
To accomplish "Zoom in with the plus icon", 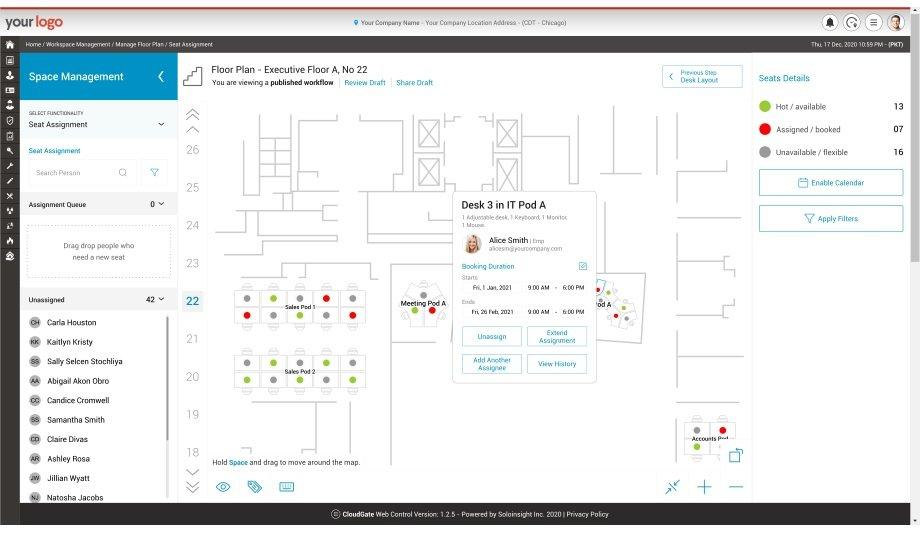I will [x=704, y=487].
